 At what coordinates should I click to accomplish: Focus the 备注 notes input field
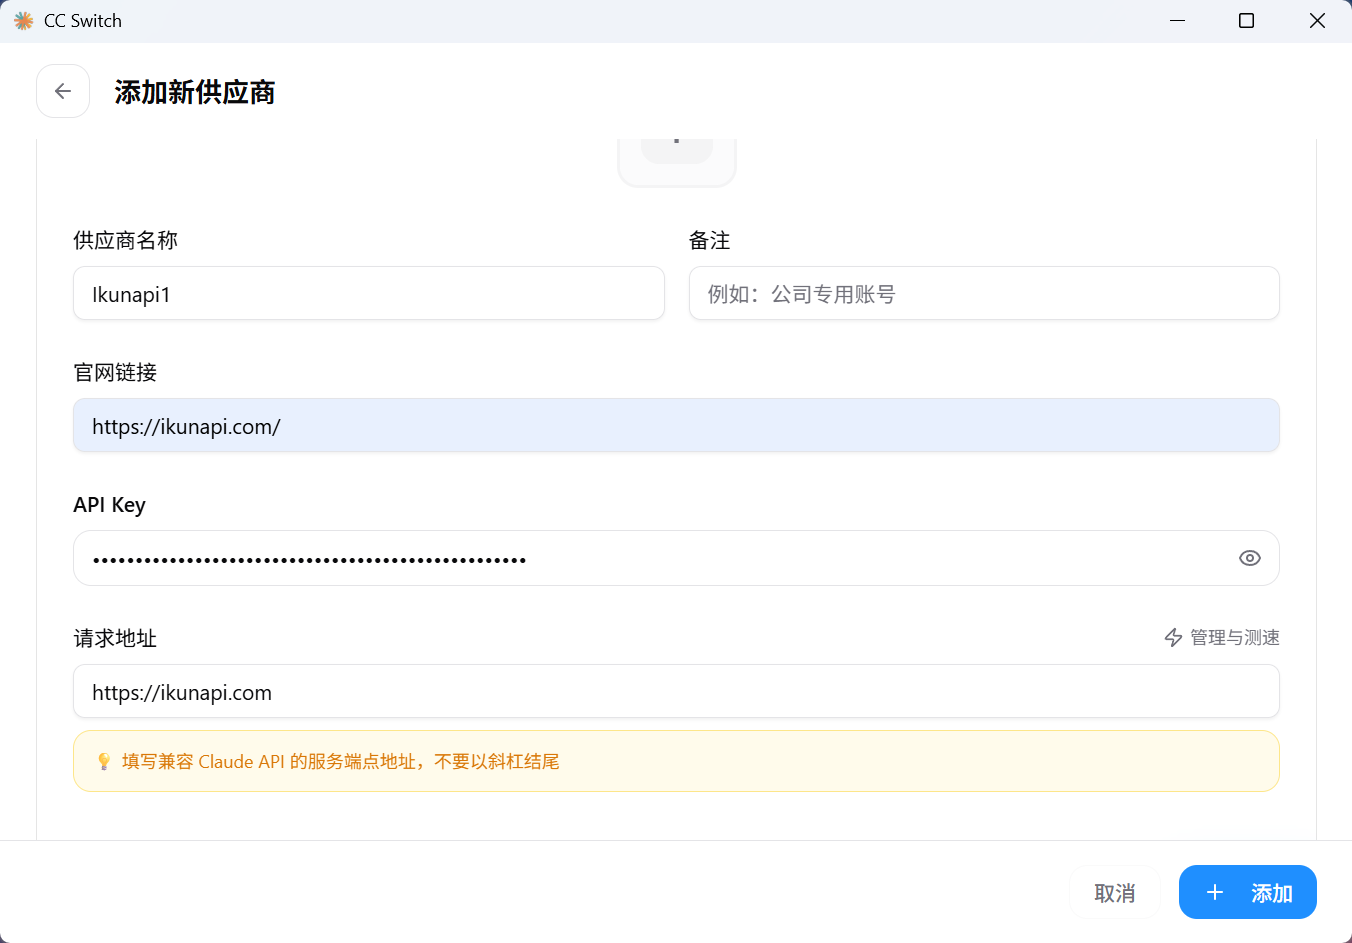[x=984, y=294]
